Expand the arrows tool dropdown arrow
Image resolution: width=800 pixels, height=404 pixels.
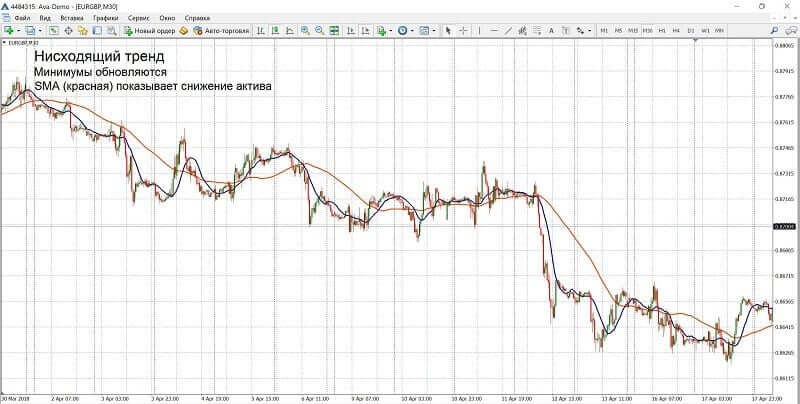590,31
